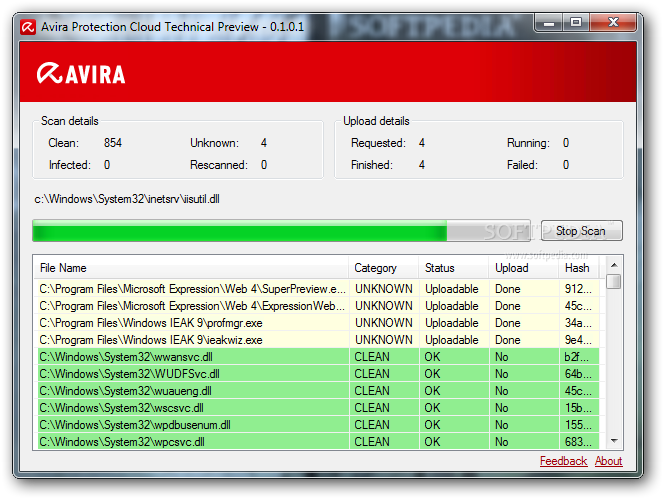Open the Feedback link
This screenshot has width=664, height=499.
[x=563, y=461]
